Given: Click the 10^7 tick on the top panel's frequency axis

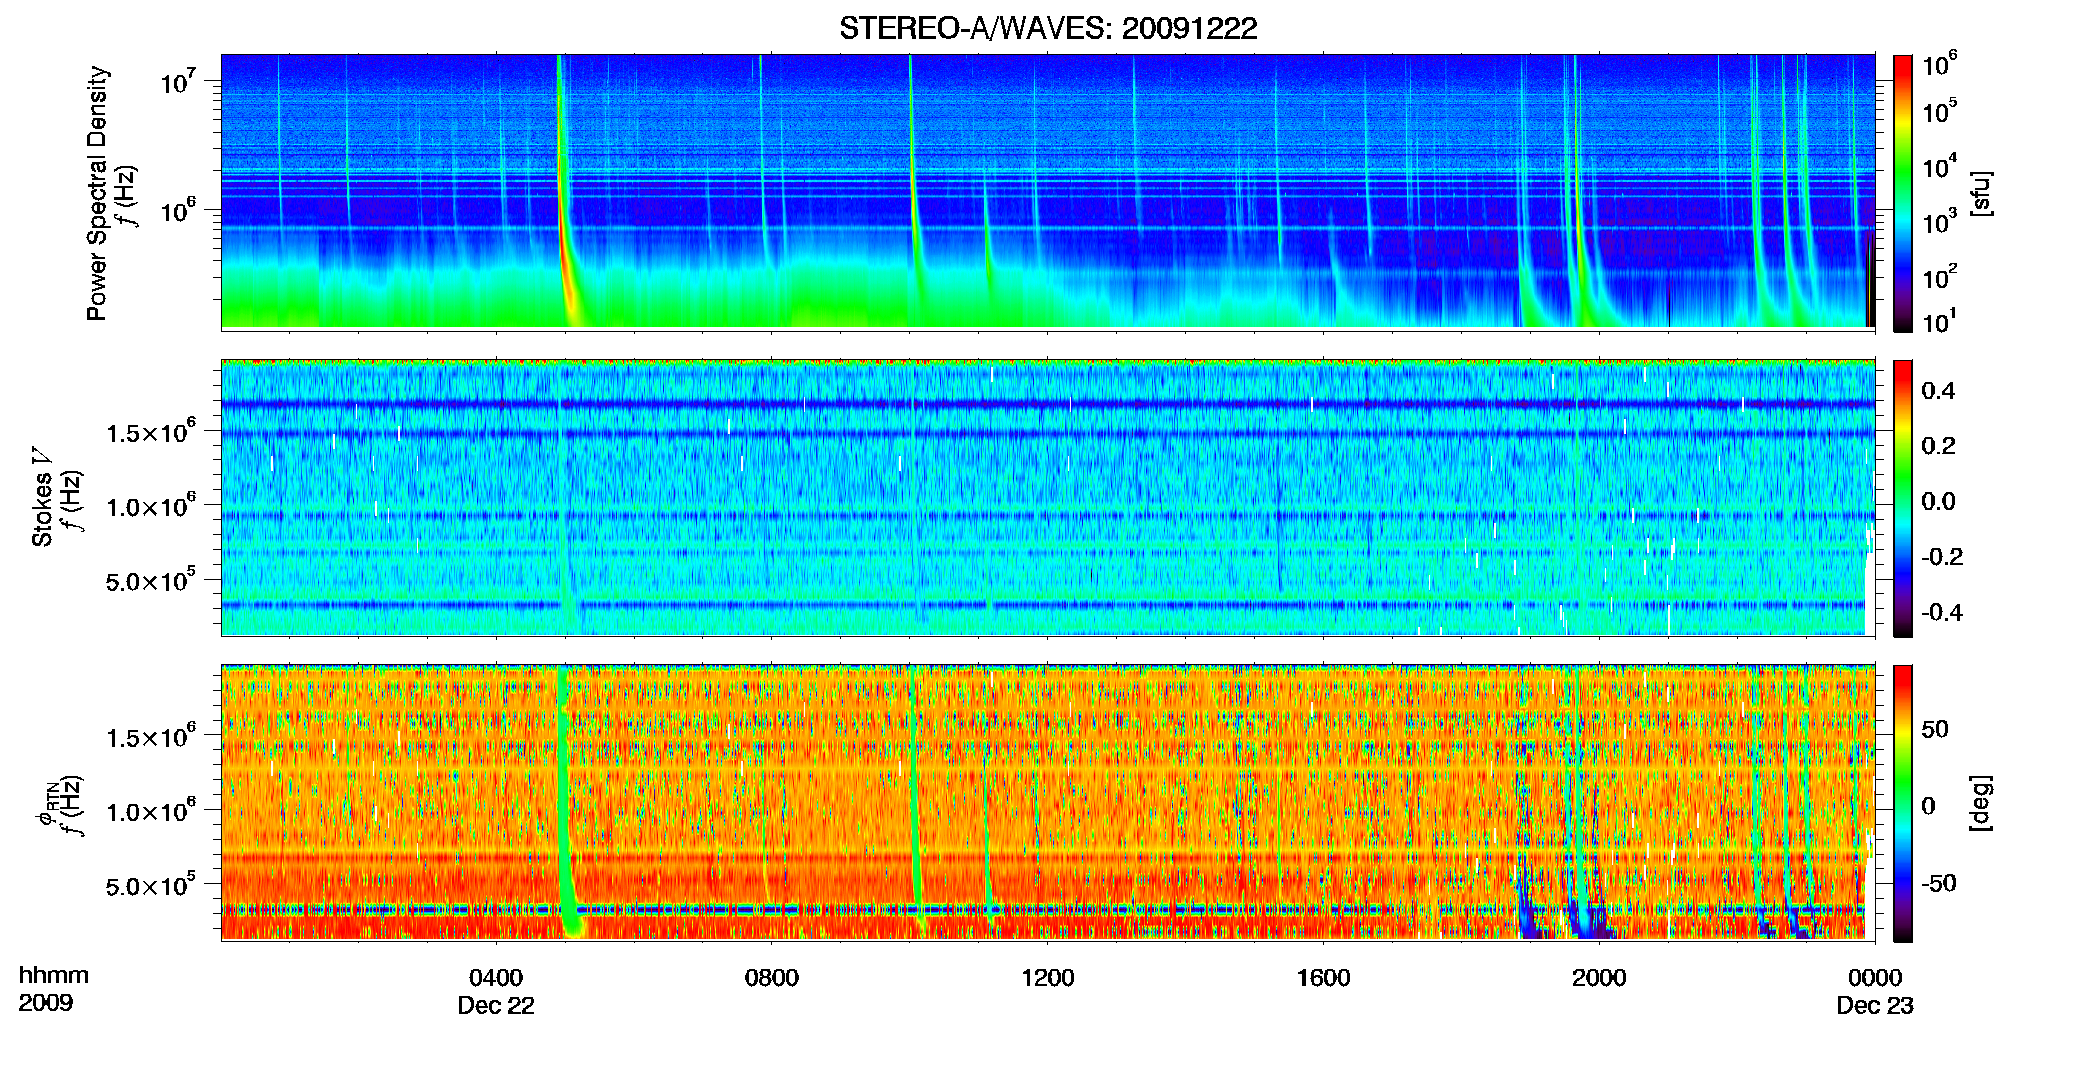Looking at the screenshot, I should pos(177,81).
